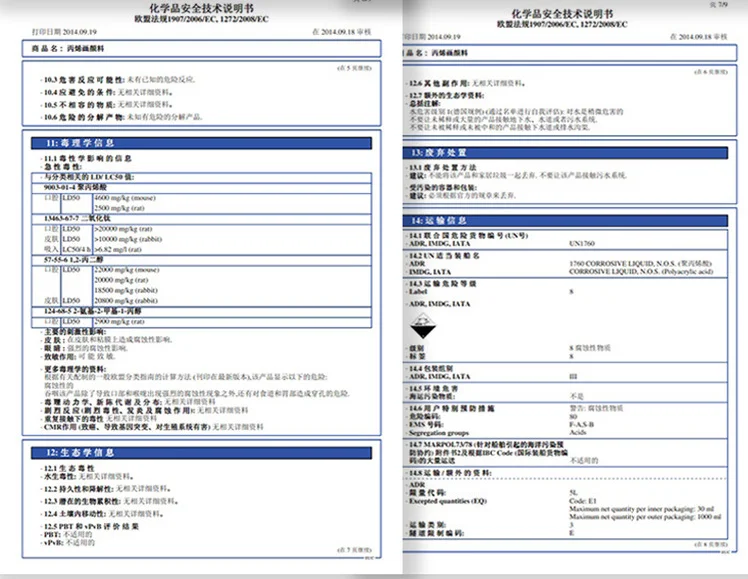Viewport: 748px width, 579px height.
Task: Click the '13.1 废弃处置方法' heading
Action: click(443, 167)
